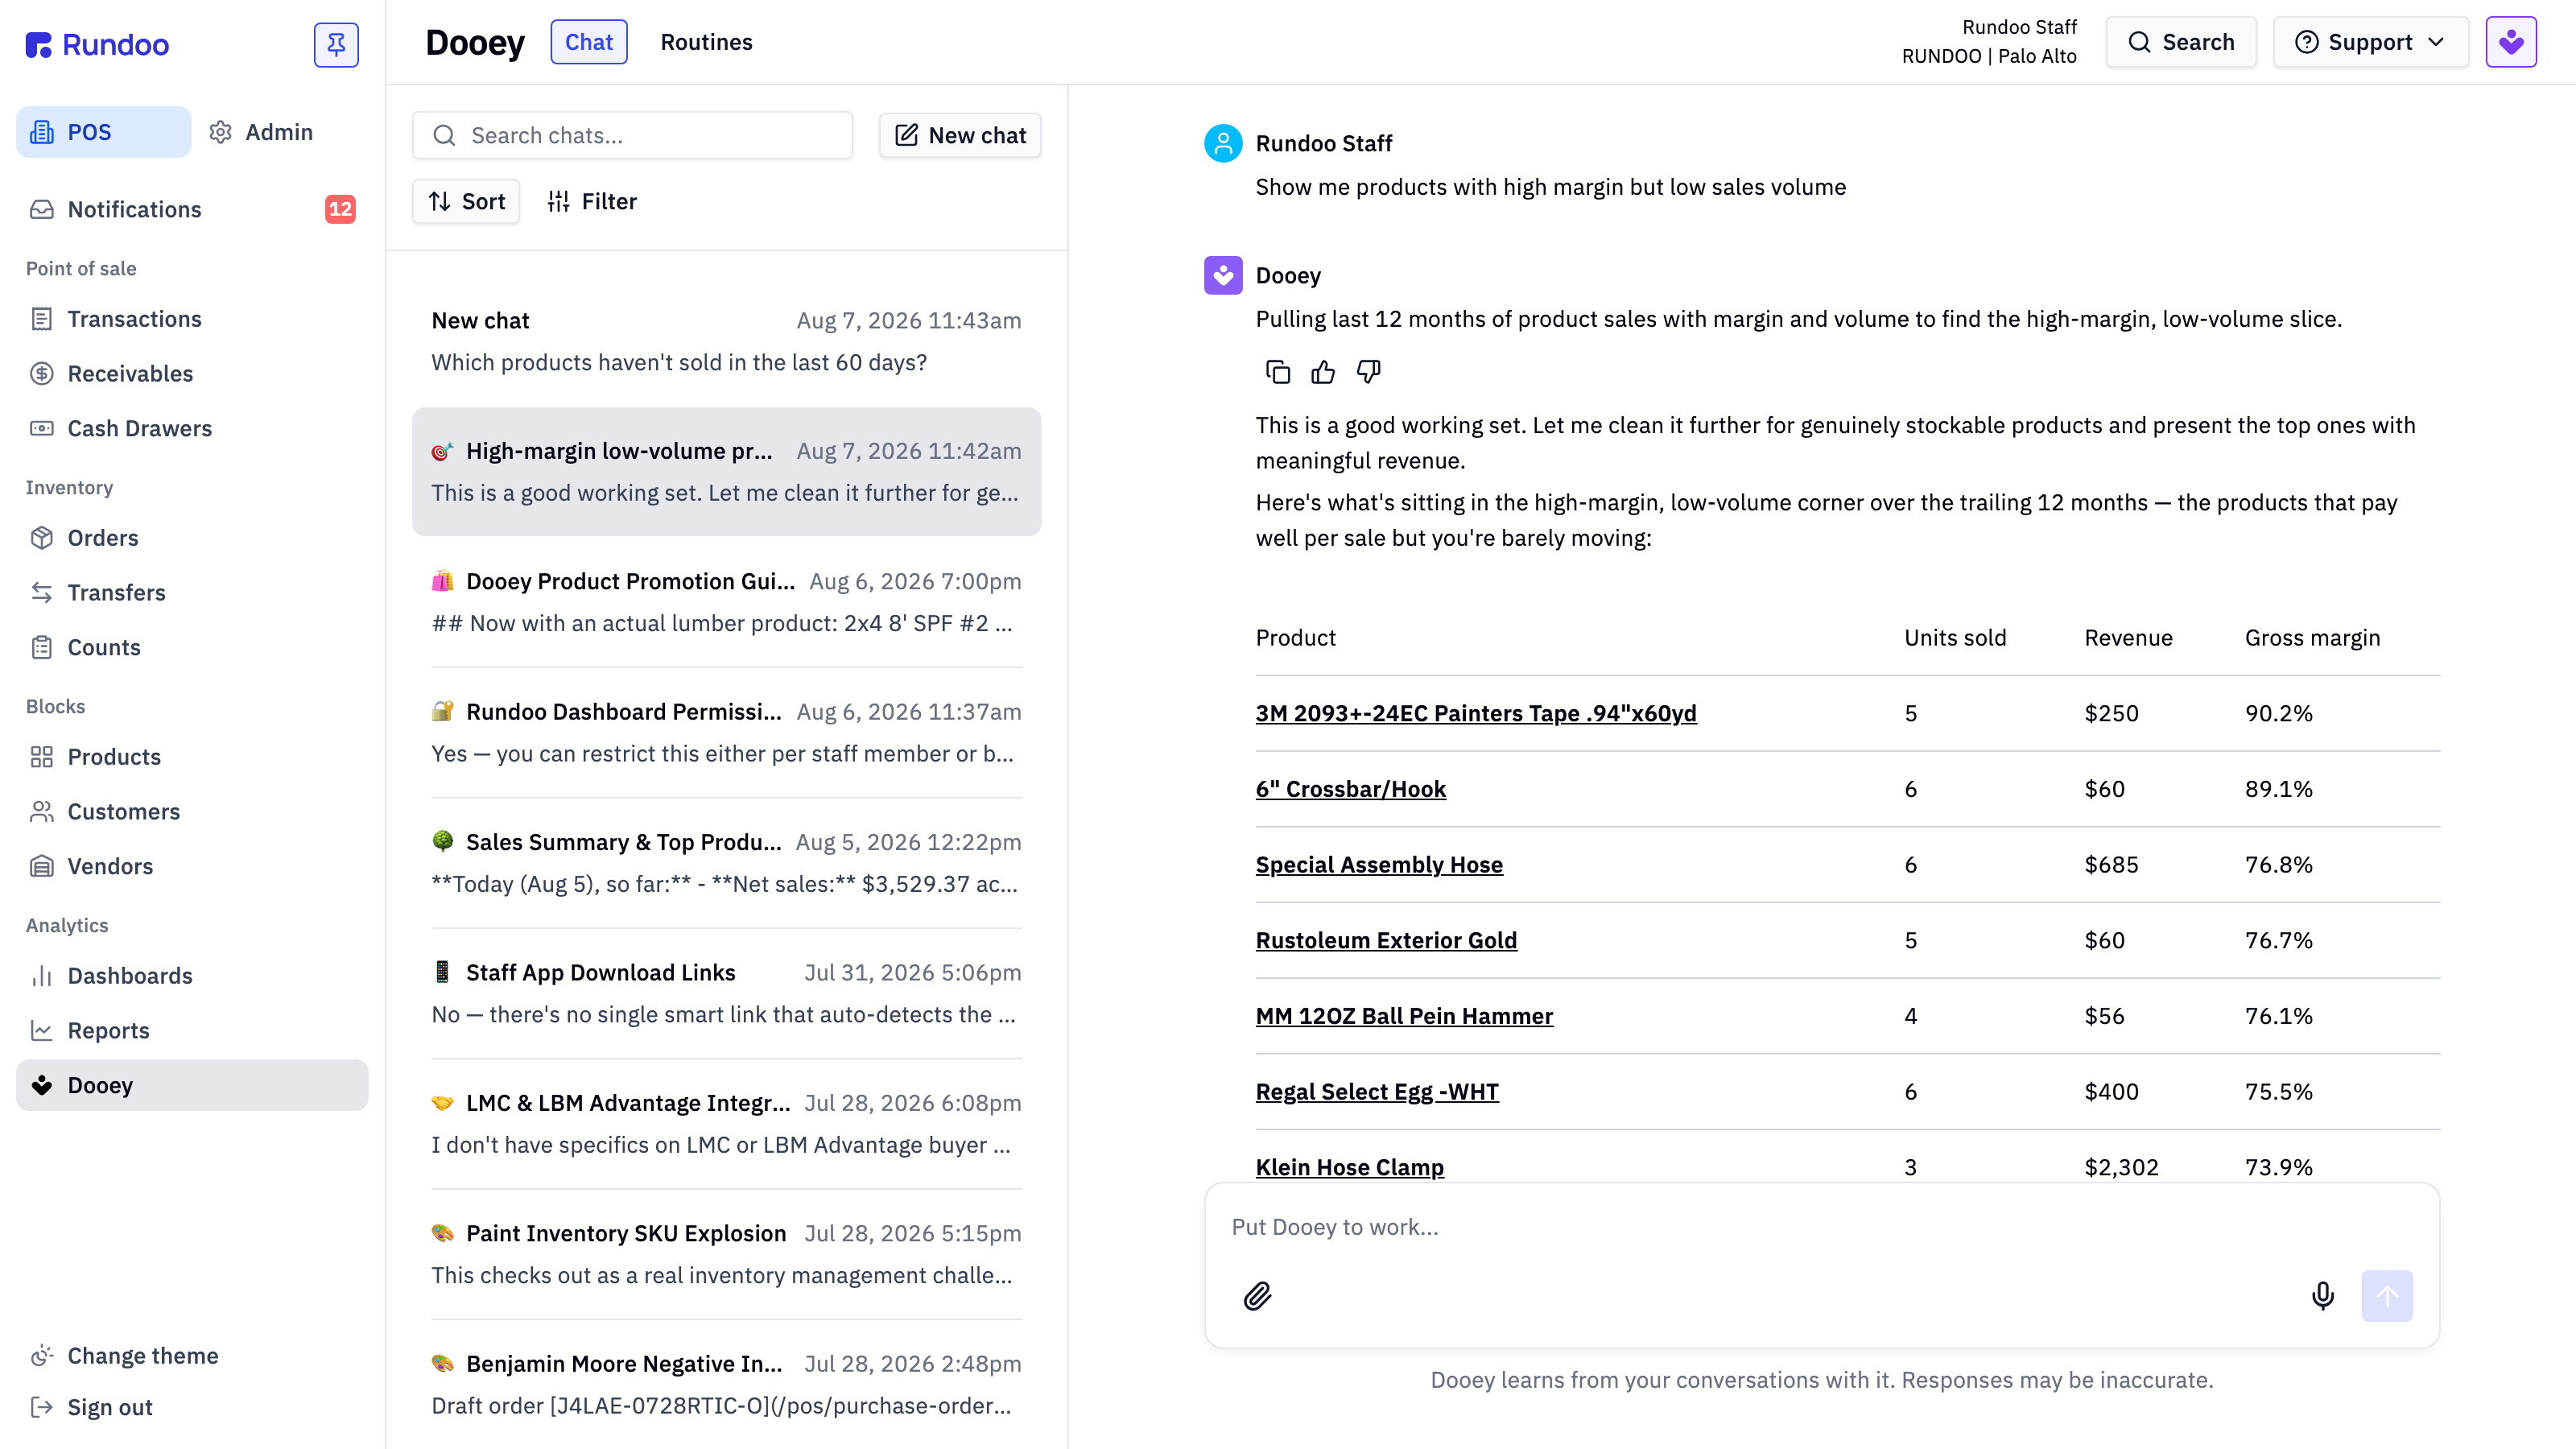Image resolution: width=2576 pixels, height=1449 pixels.
Task: Open Cash Drawers
Action: click(x=192, y=428)
